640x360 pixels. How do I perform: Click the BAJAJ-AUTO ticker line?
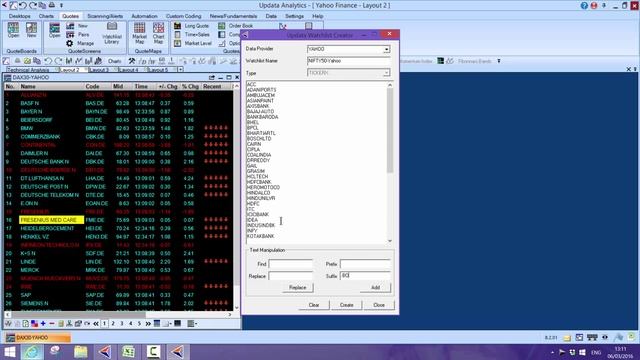pos(260,111)
